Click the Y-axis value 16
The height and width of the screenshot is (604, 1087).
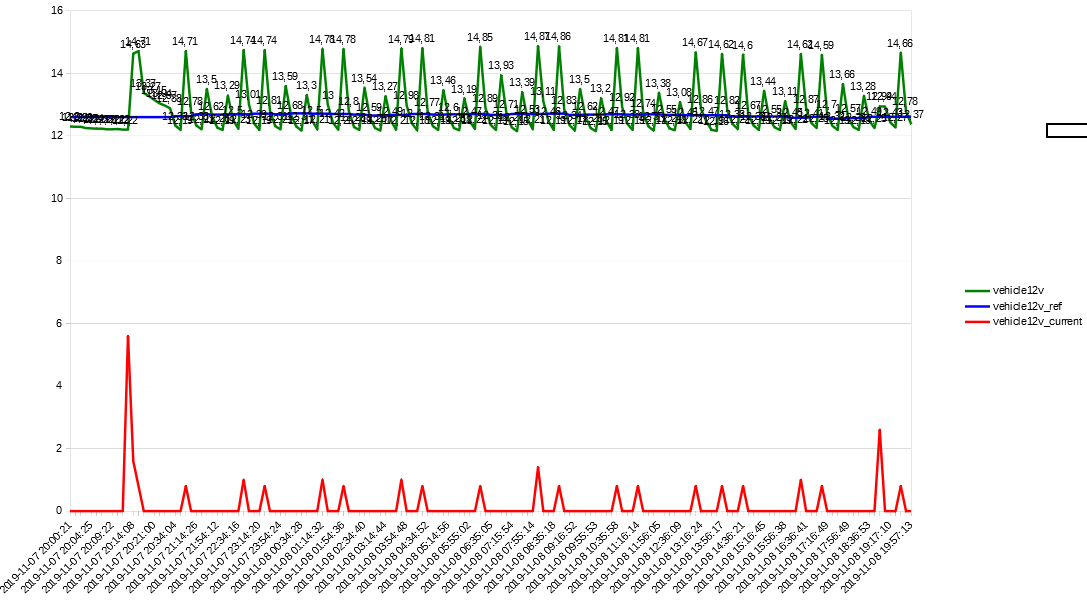pos(57,11)
